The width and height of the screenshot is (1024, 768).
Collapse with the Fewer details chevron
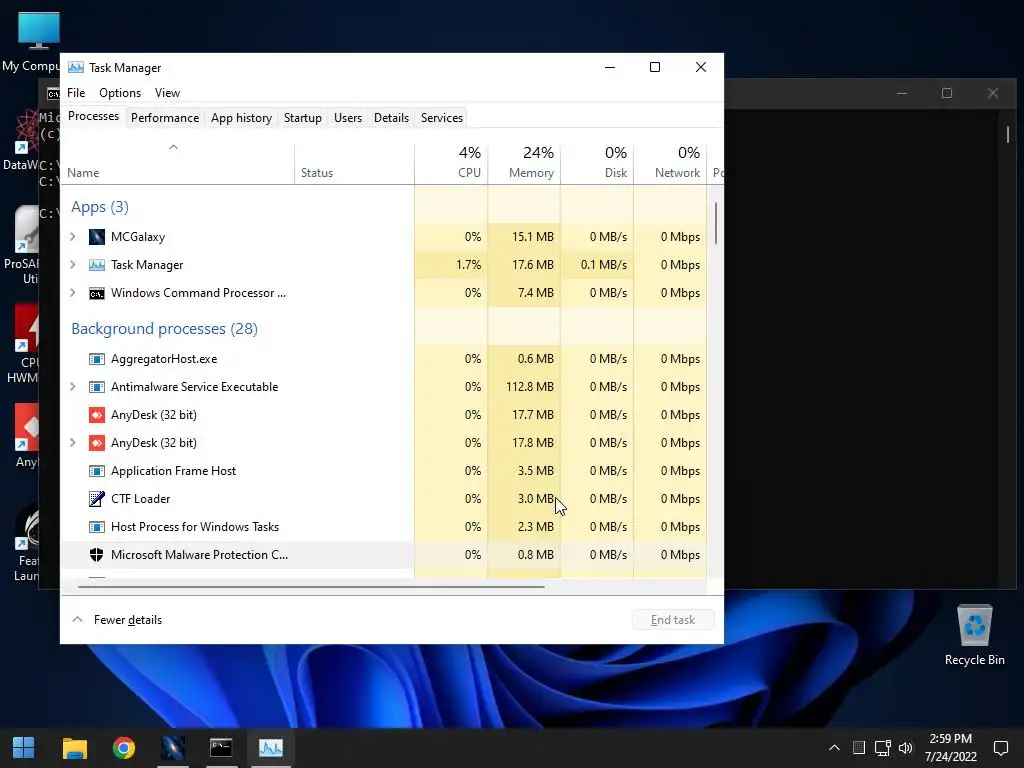click(77, 619)
